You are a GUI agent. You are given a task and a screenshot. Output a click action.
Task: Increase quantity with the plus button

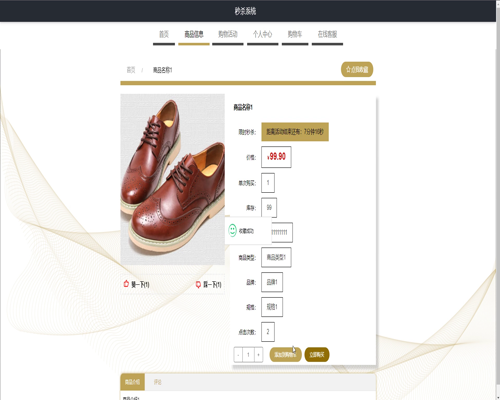point(258,355)
